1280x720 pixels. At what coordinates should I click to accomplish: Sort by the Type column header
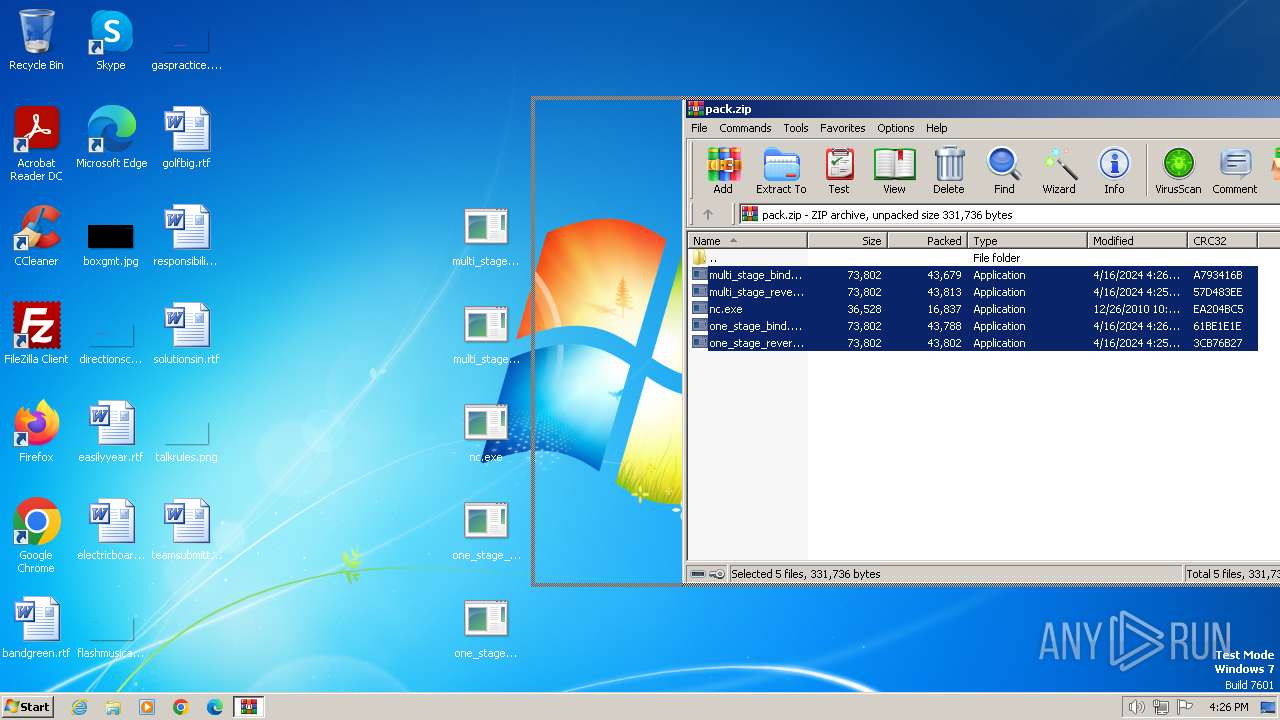[1027, 241]
